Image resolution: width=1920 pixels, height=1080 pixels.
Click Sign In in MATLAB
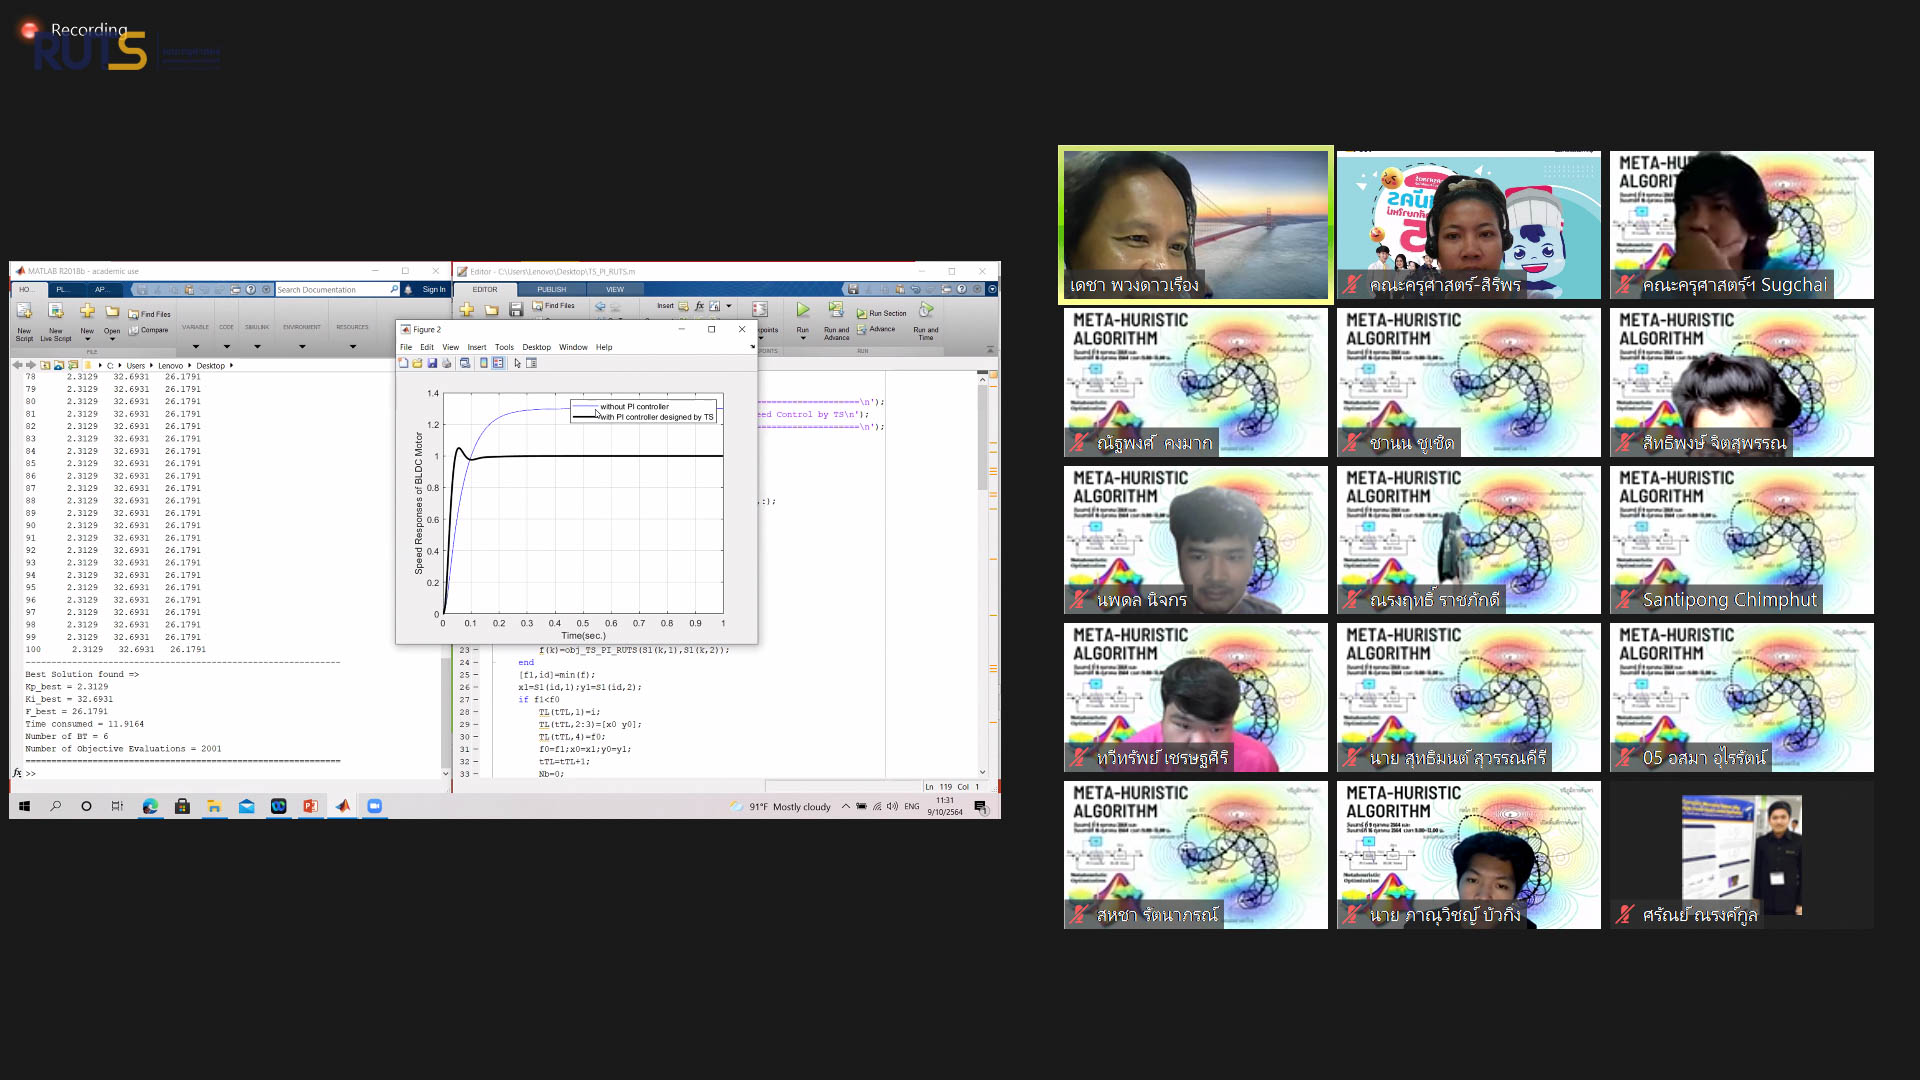click(434, 289)
